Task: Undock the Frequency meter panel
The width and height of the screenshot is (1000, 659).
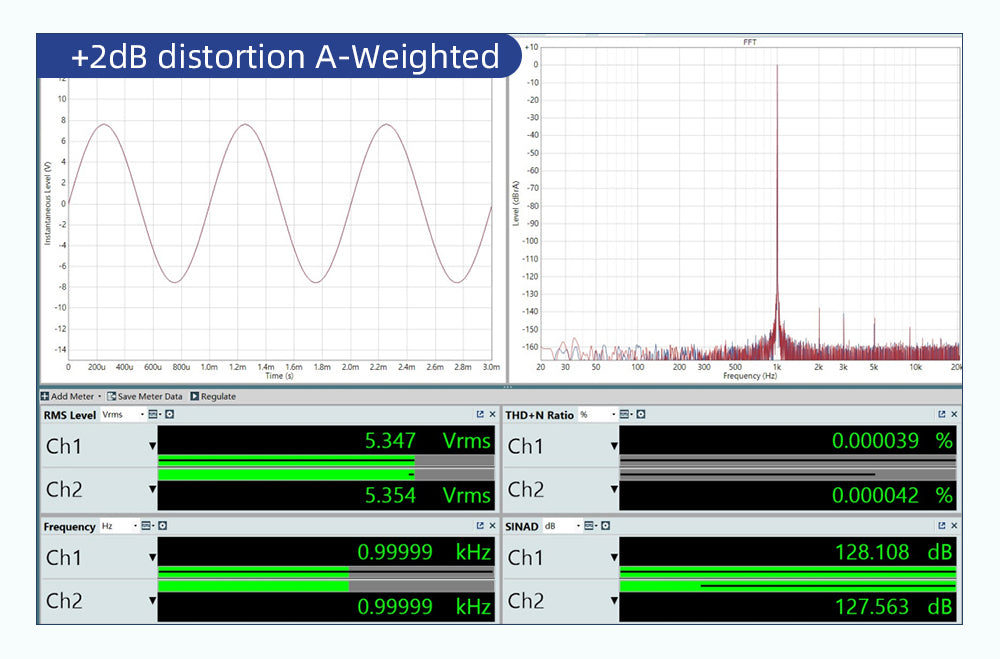Action: click(480, 526)
